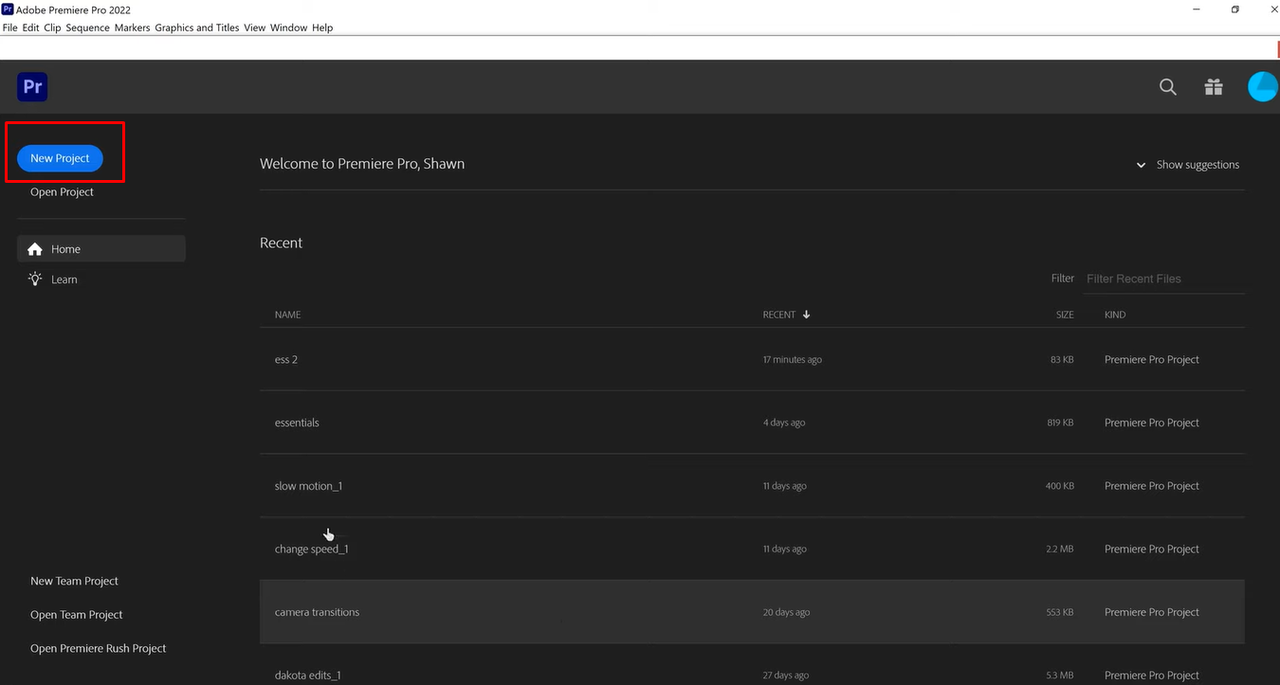The image size is (1280, 685).
Task: Click New Team Project link
Action: pos(74,581)
